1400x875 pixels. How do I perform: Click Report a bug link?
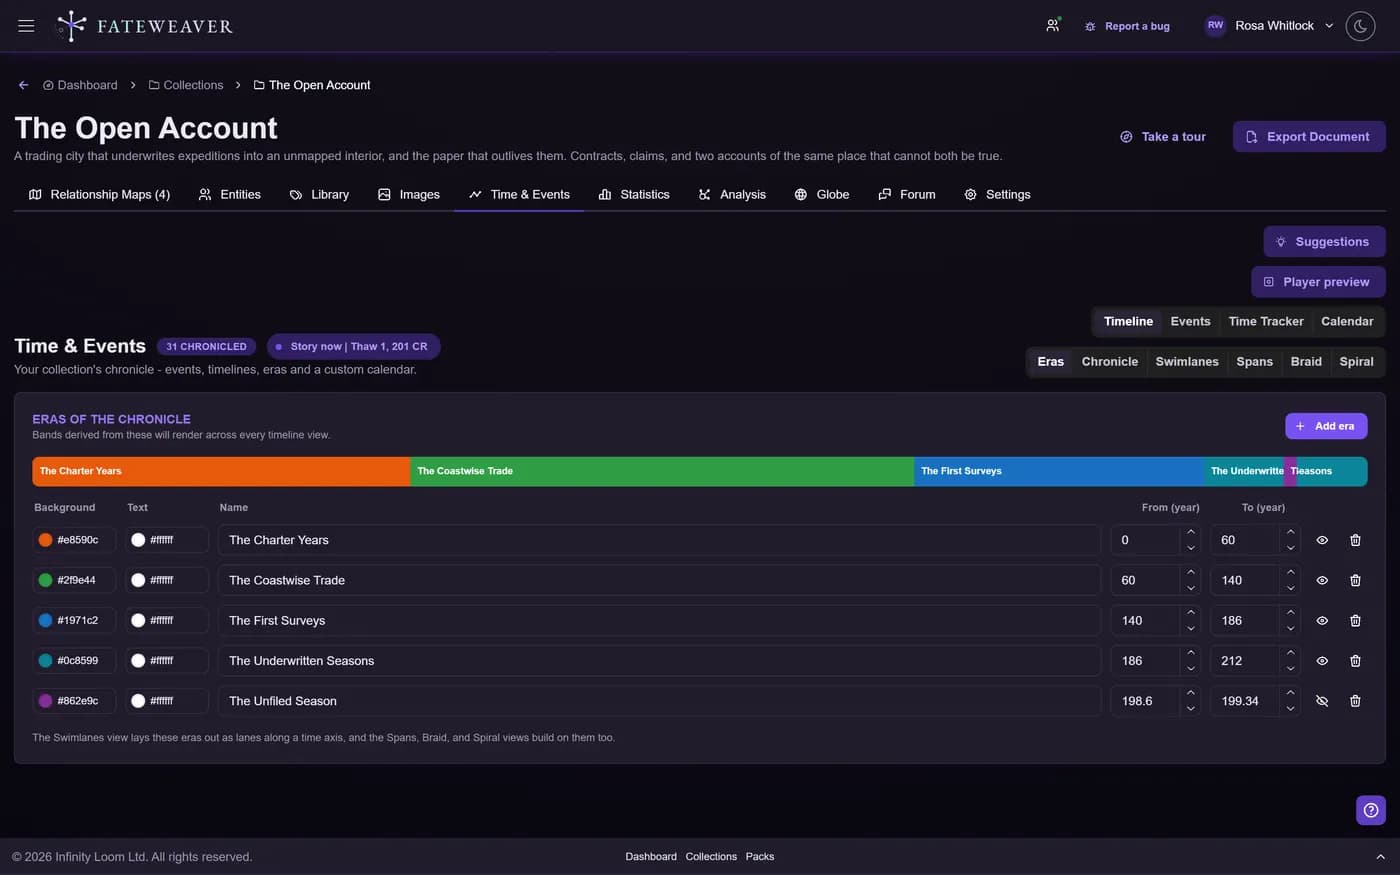1127,26
